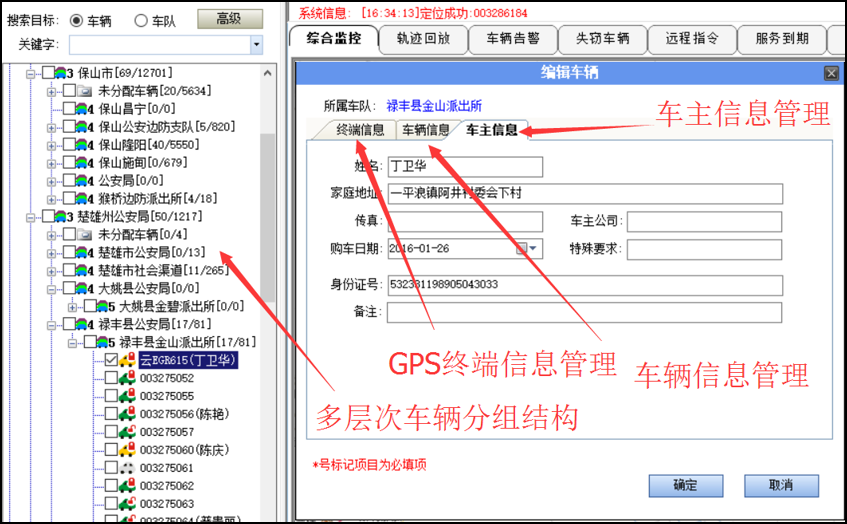Expand the 楚雄市社会渠道 tree node

52,270
